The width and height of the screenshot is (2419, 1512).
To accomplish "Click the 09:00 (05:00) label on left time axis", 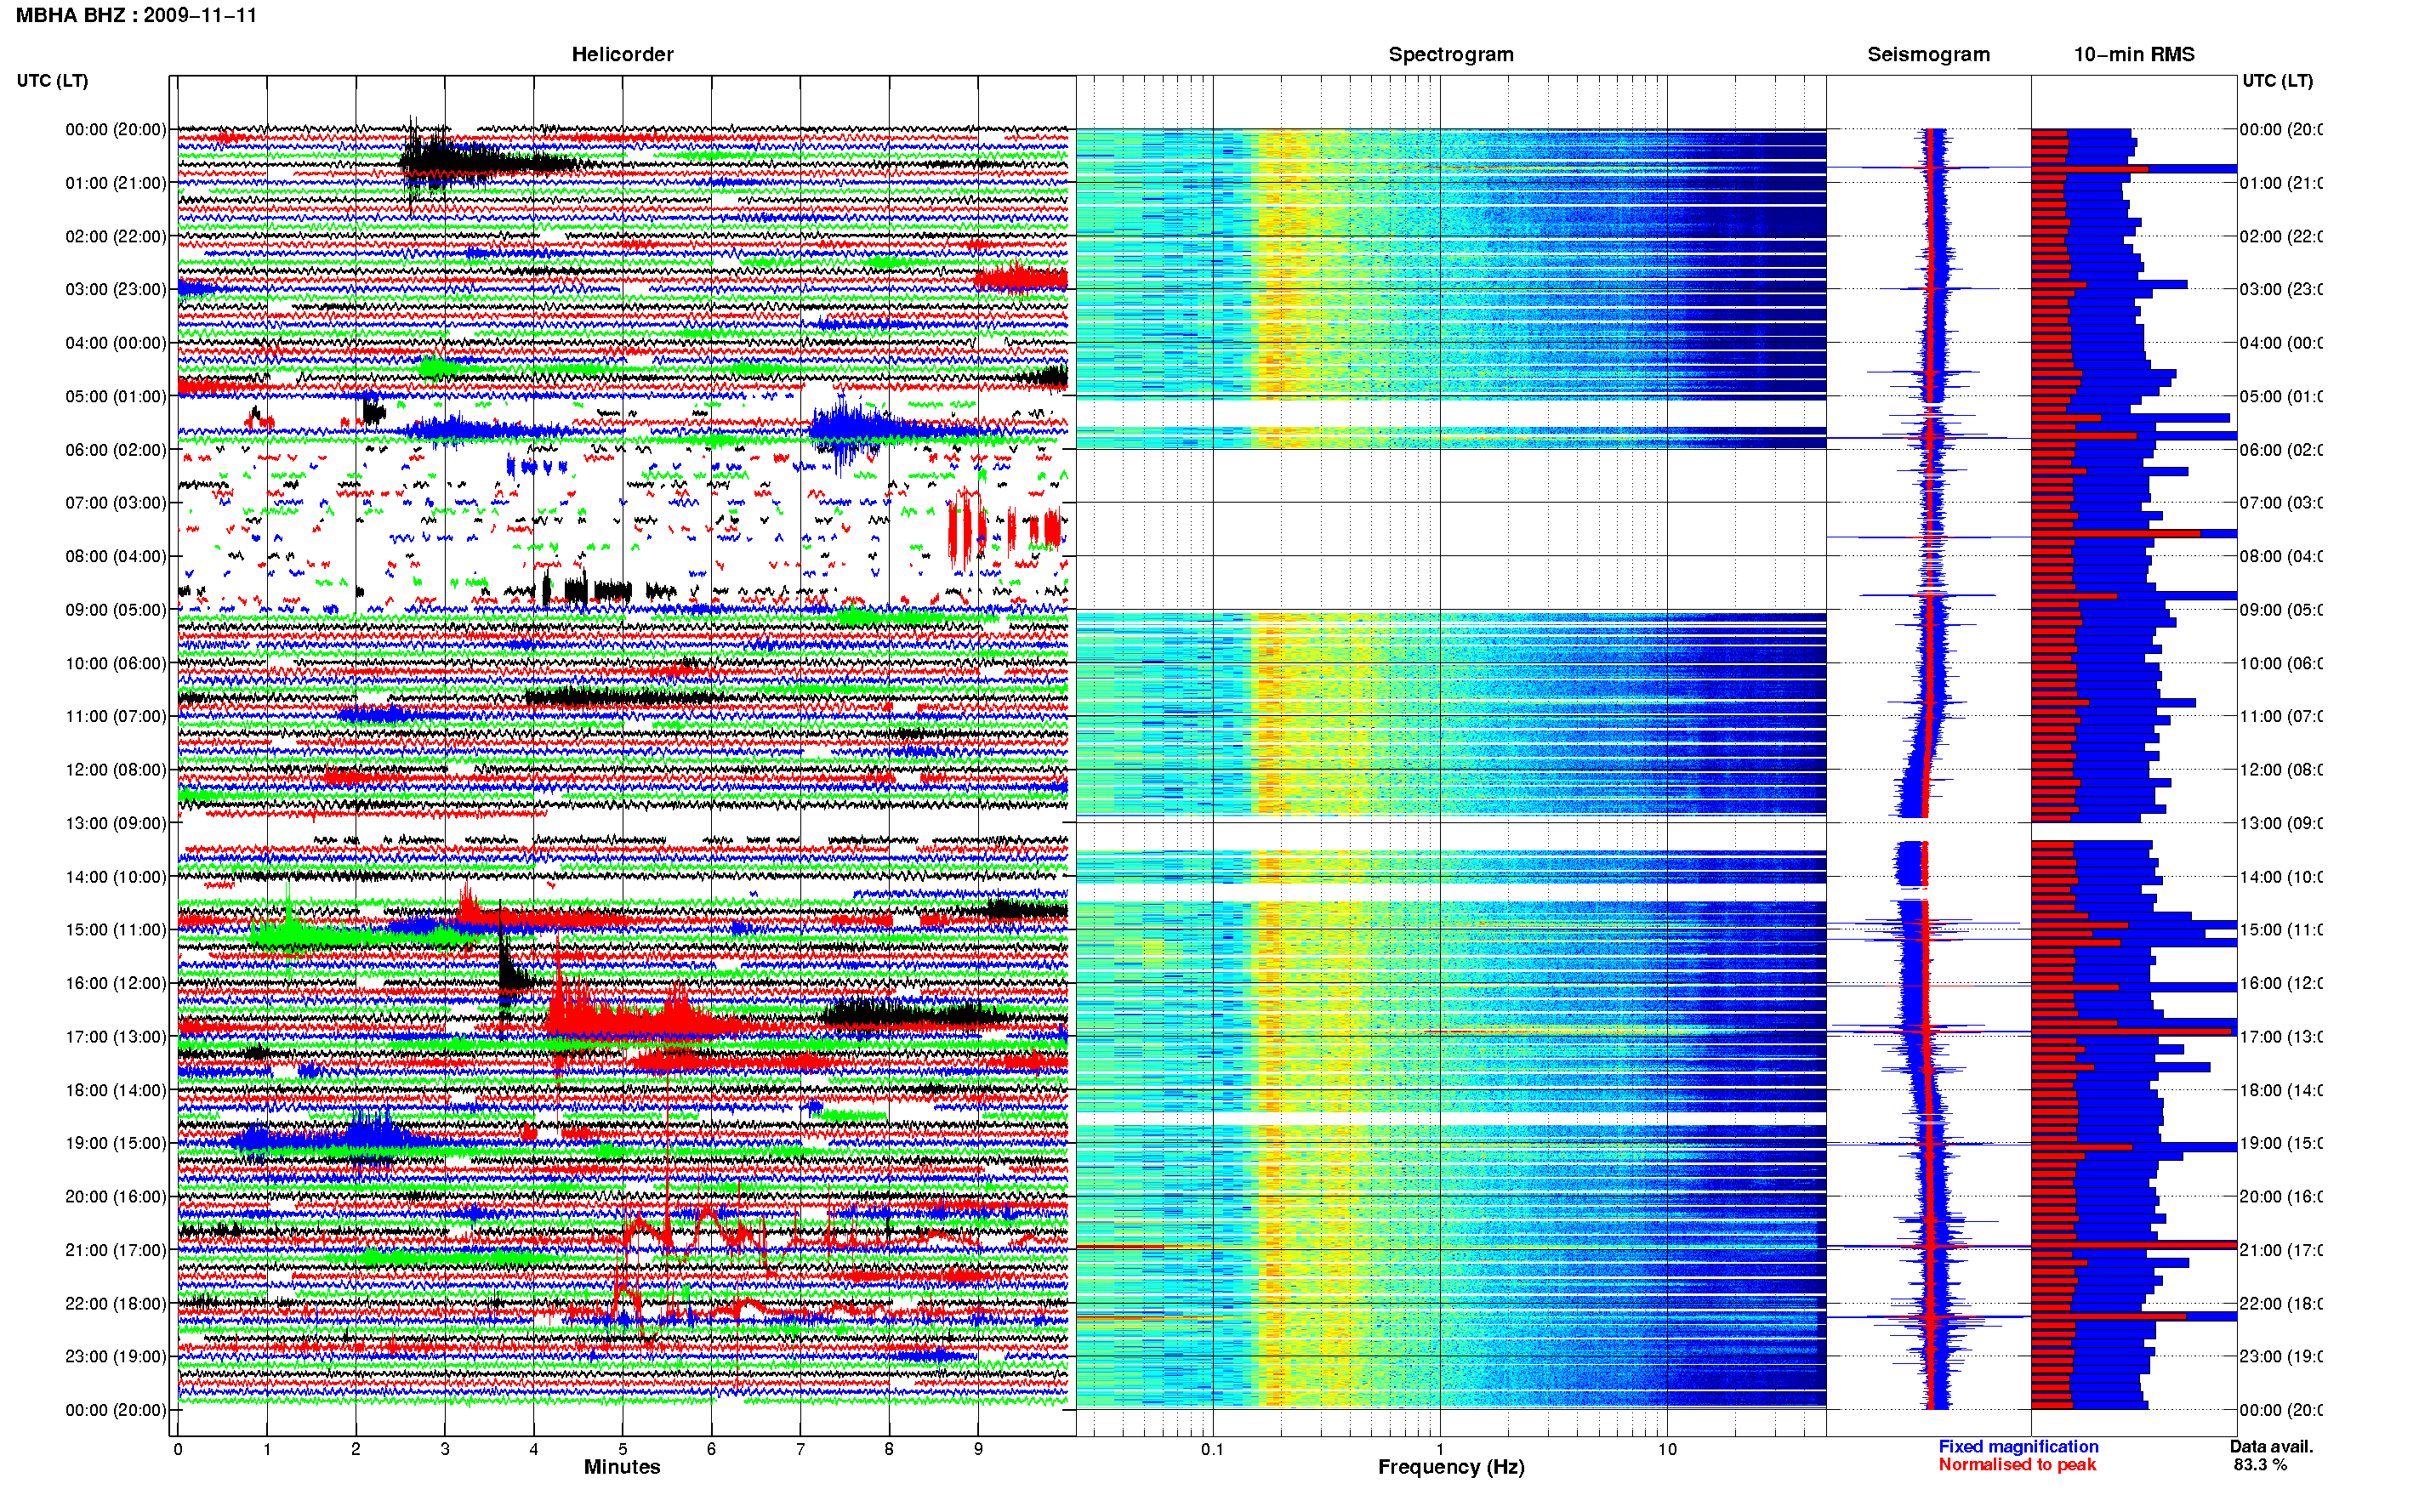I will pyautogui.click(x=116, y=610).
